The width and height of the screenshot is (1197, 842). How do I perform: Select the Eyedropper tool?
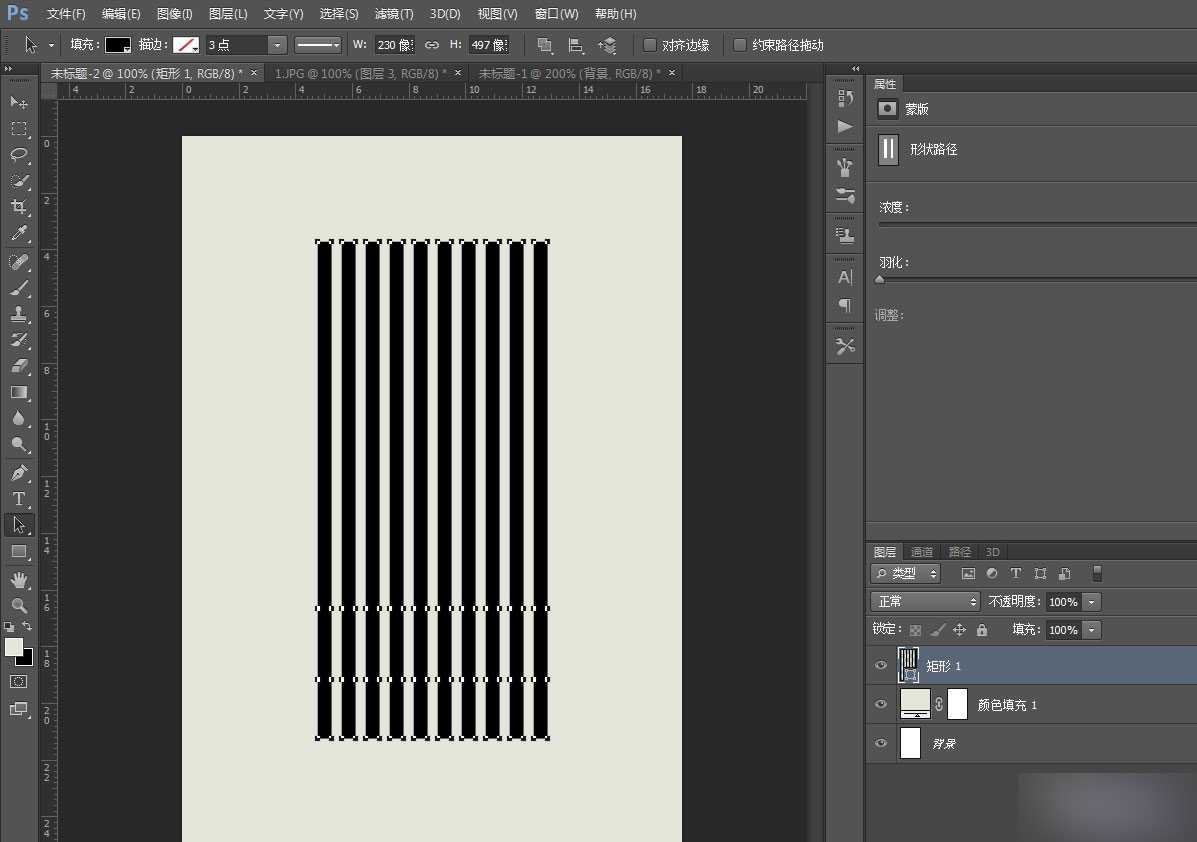point(19,234)
